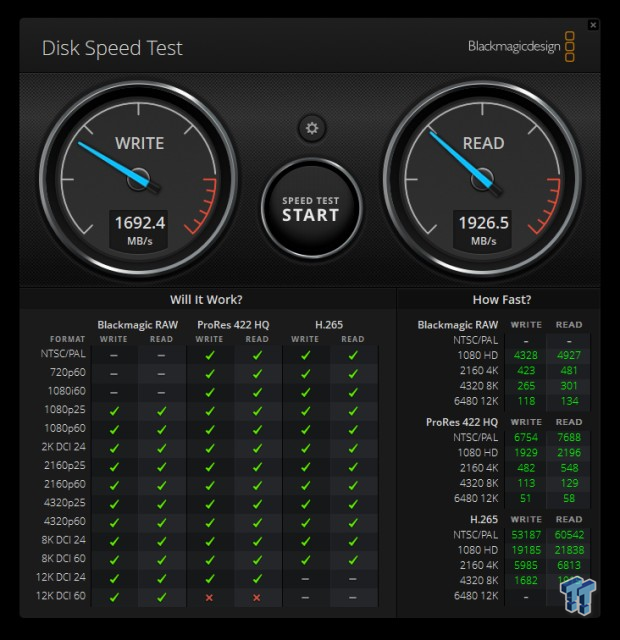Click the 5985 H.265 2160 4K write value

(526, 565)
